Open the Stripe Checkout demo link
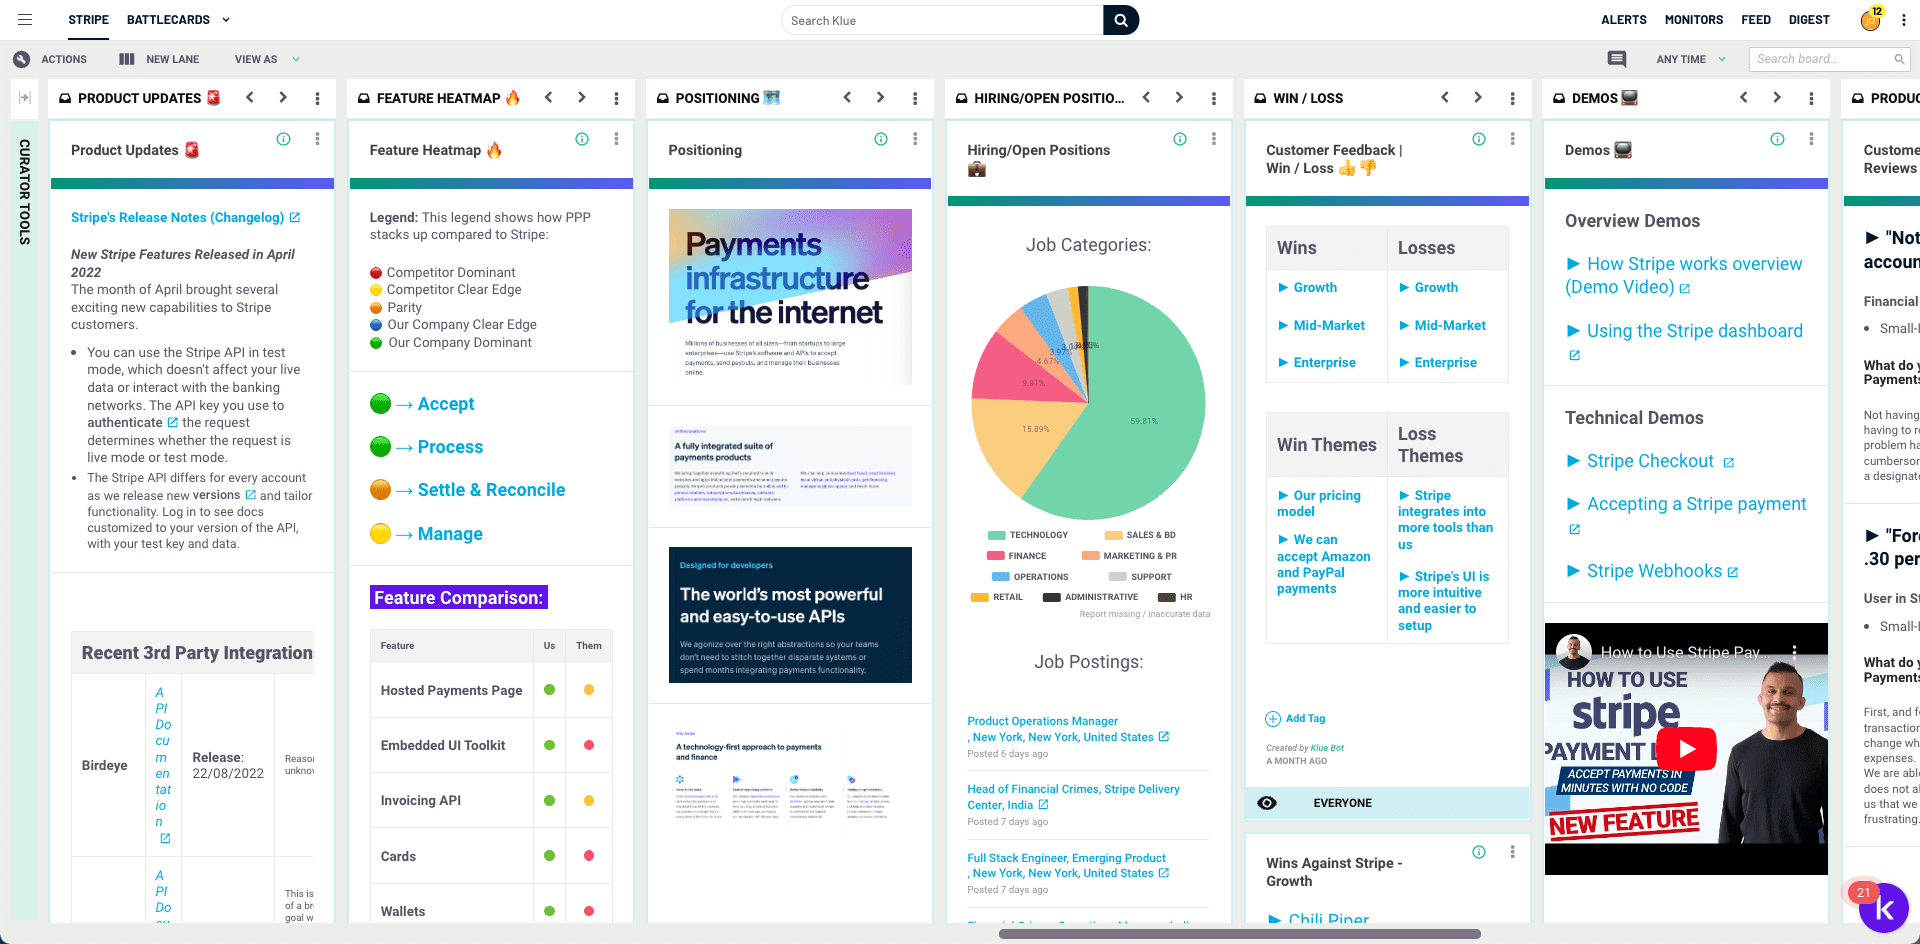This screenshot has height=944, width=1920. pyautogui.click(x=1650, y=461)
